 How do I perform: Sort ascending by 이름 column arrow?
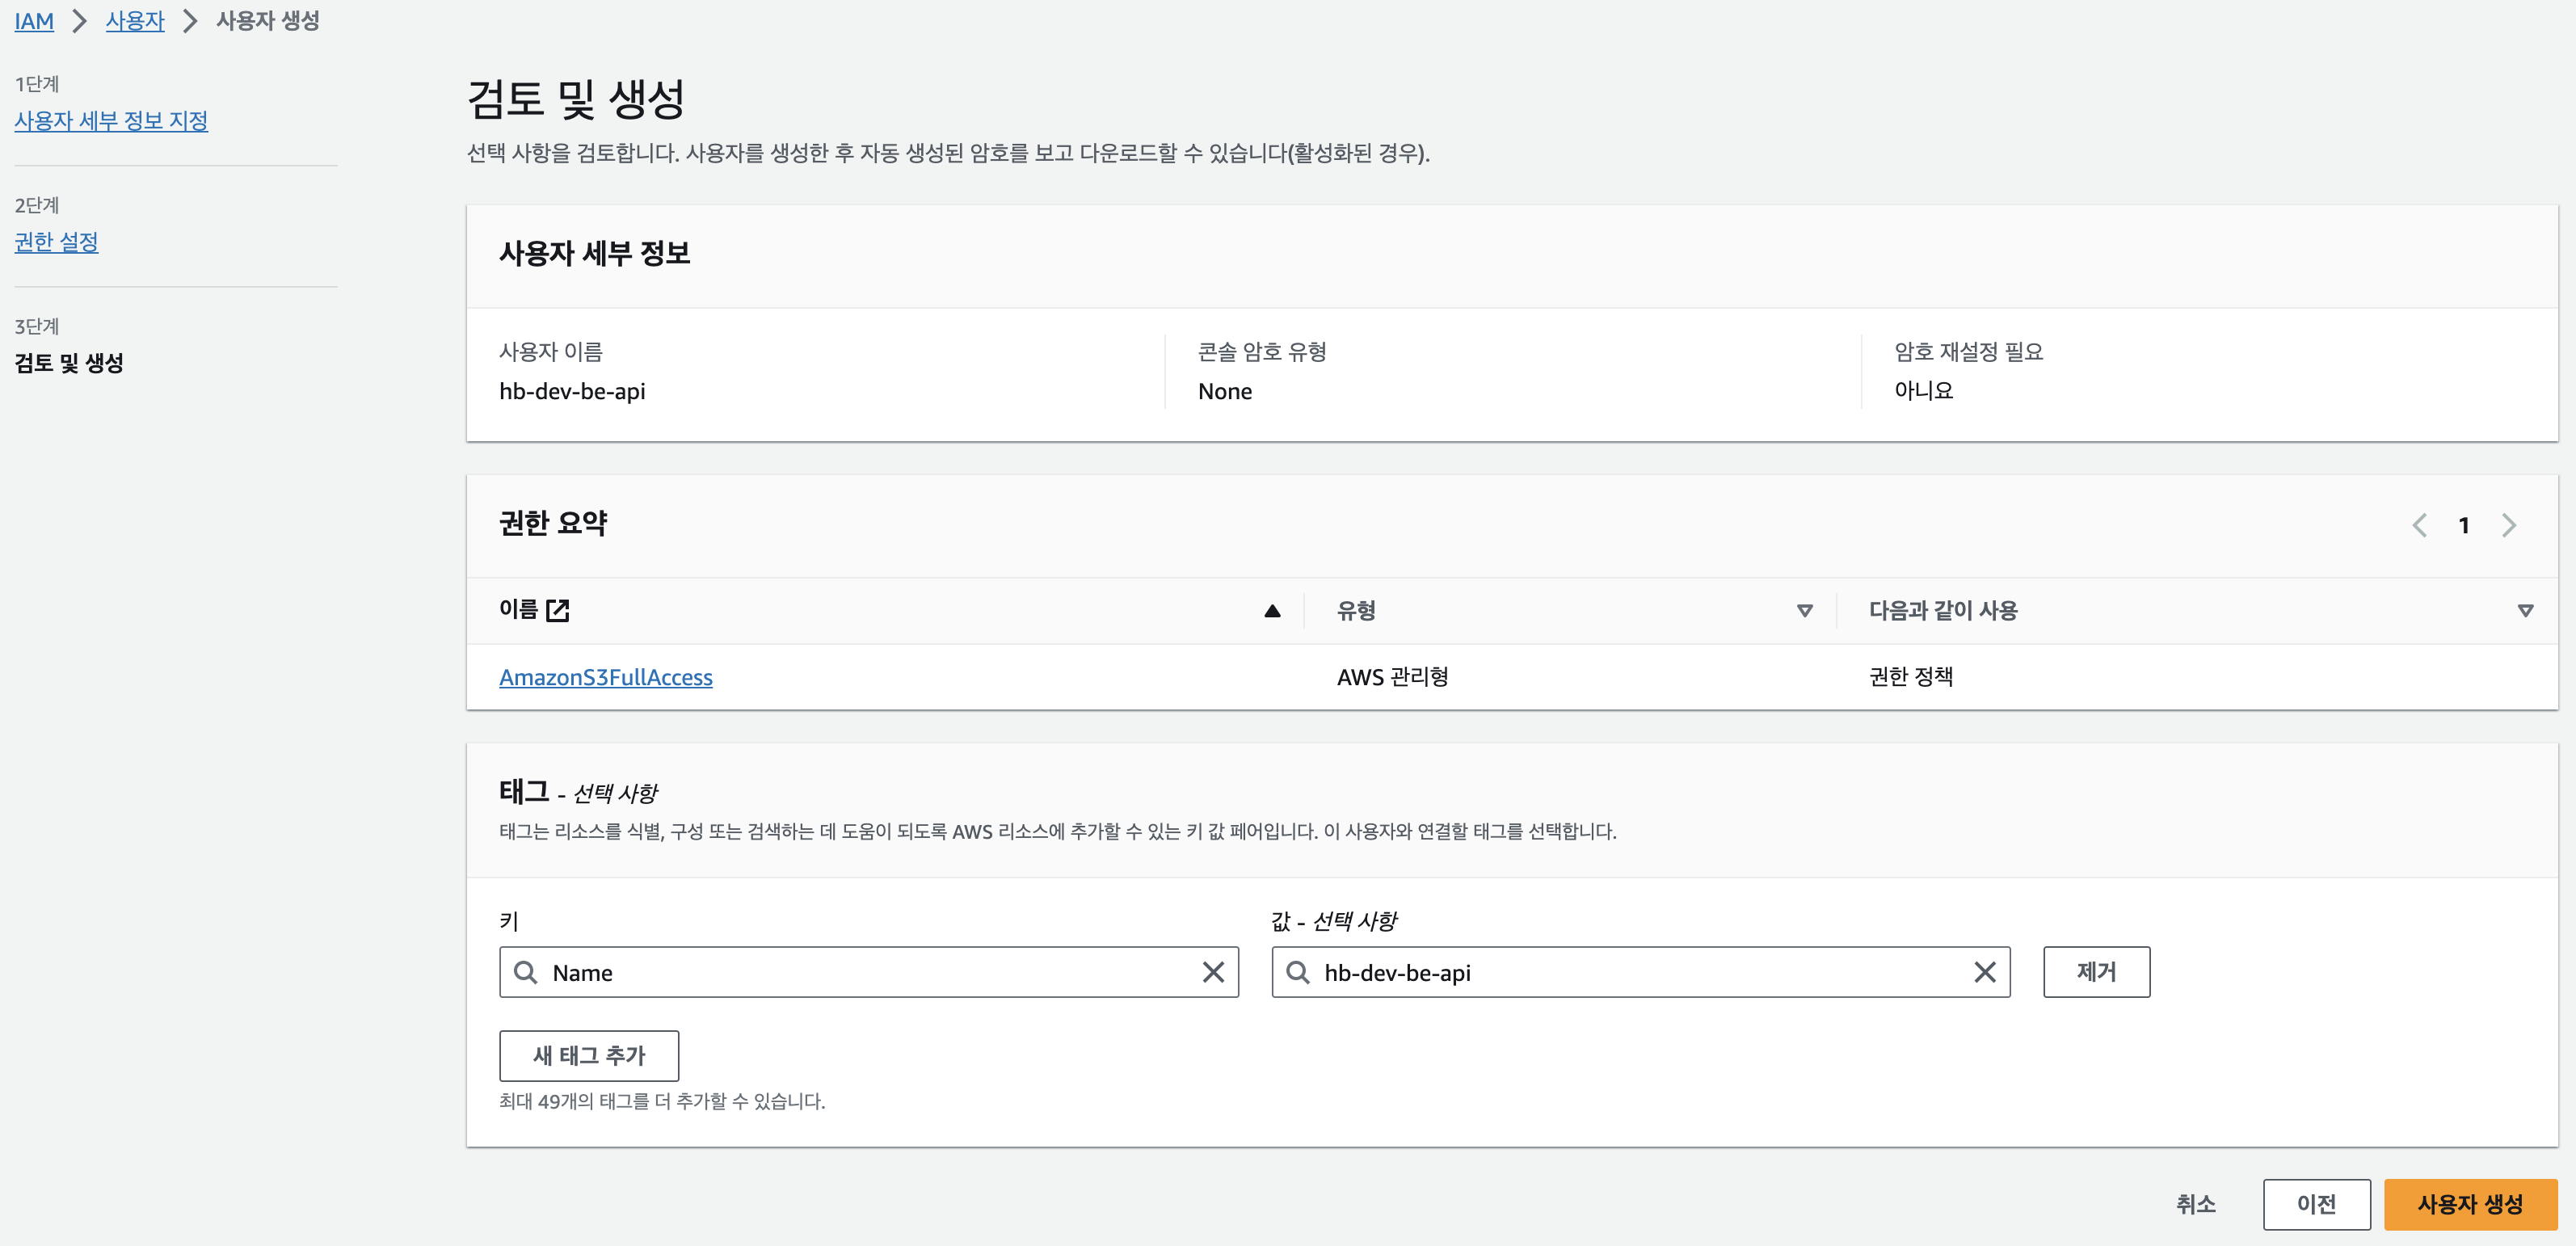pyautogui.click(x=1272, y=611)
